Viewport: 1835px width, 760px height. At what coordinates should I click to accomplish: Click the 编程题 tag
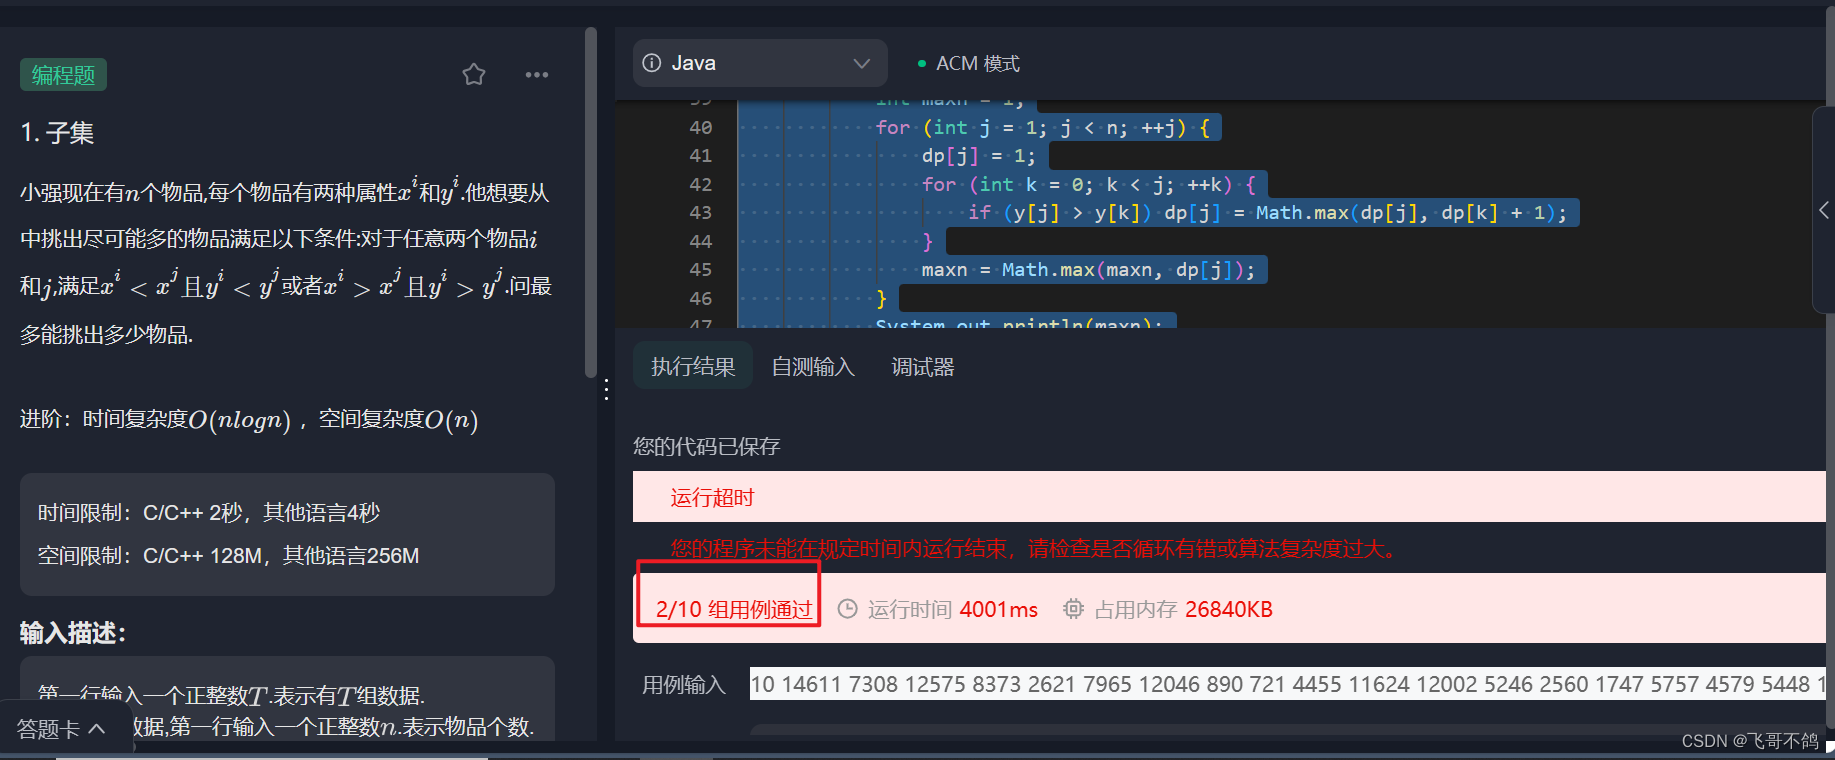pyautogui.click(x=63, y=75)
